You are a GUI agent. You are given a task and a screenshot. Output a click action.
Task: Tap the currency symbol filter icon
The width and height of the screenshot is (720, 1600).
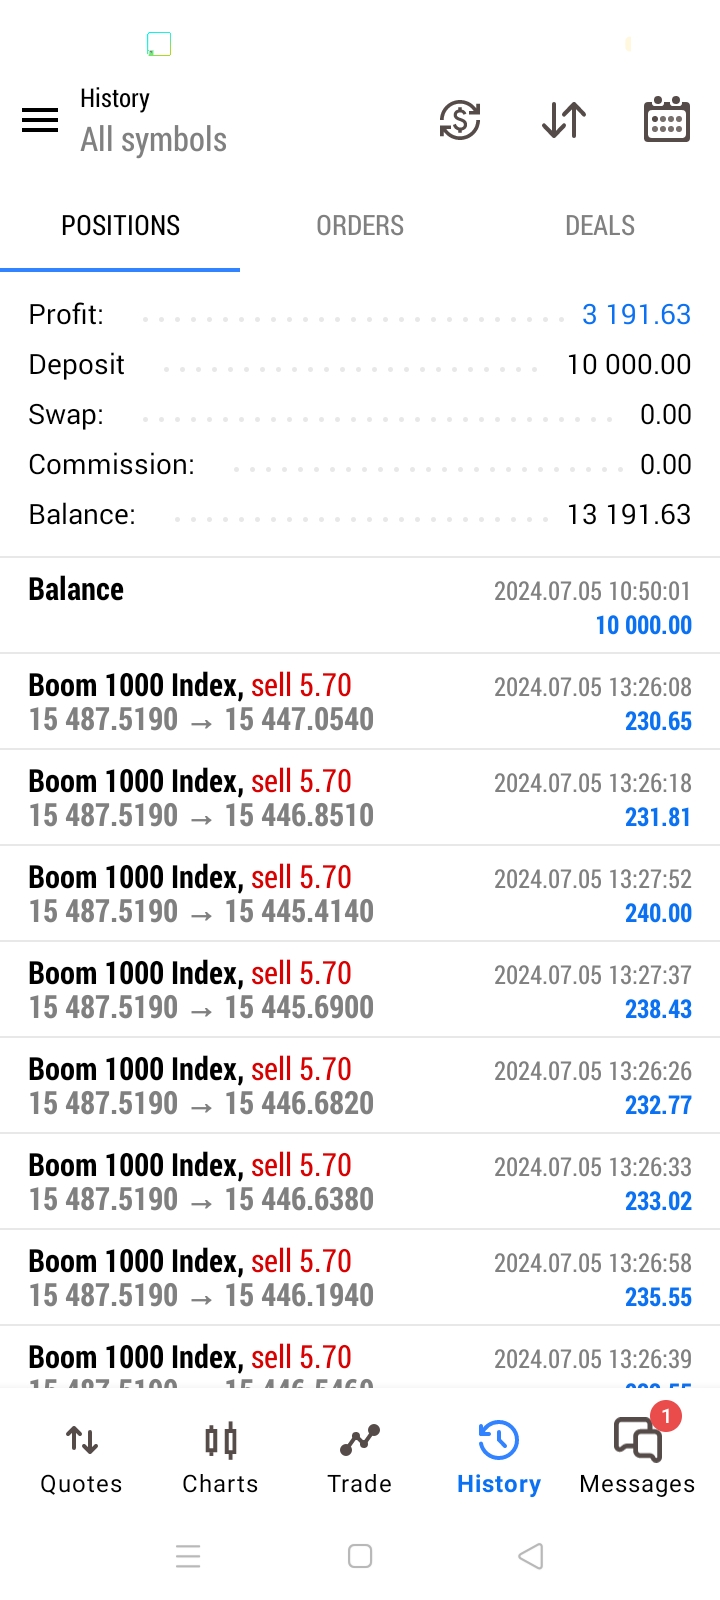click(460, 121)
